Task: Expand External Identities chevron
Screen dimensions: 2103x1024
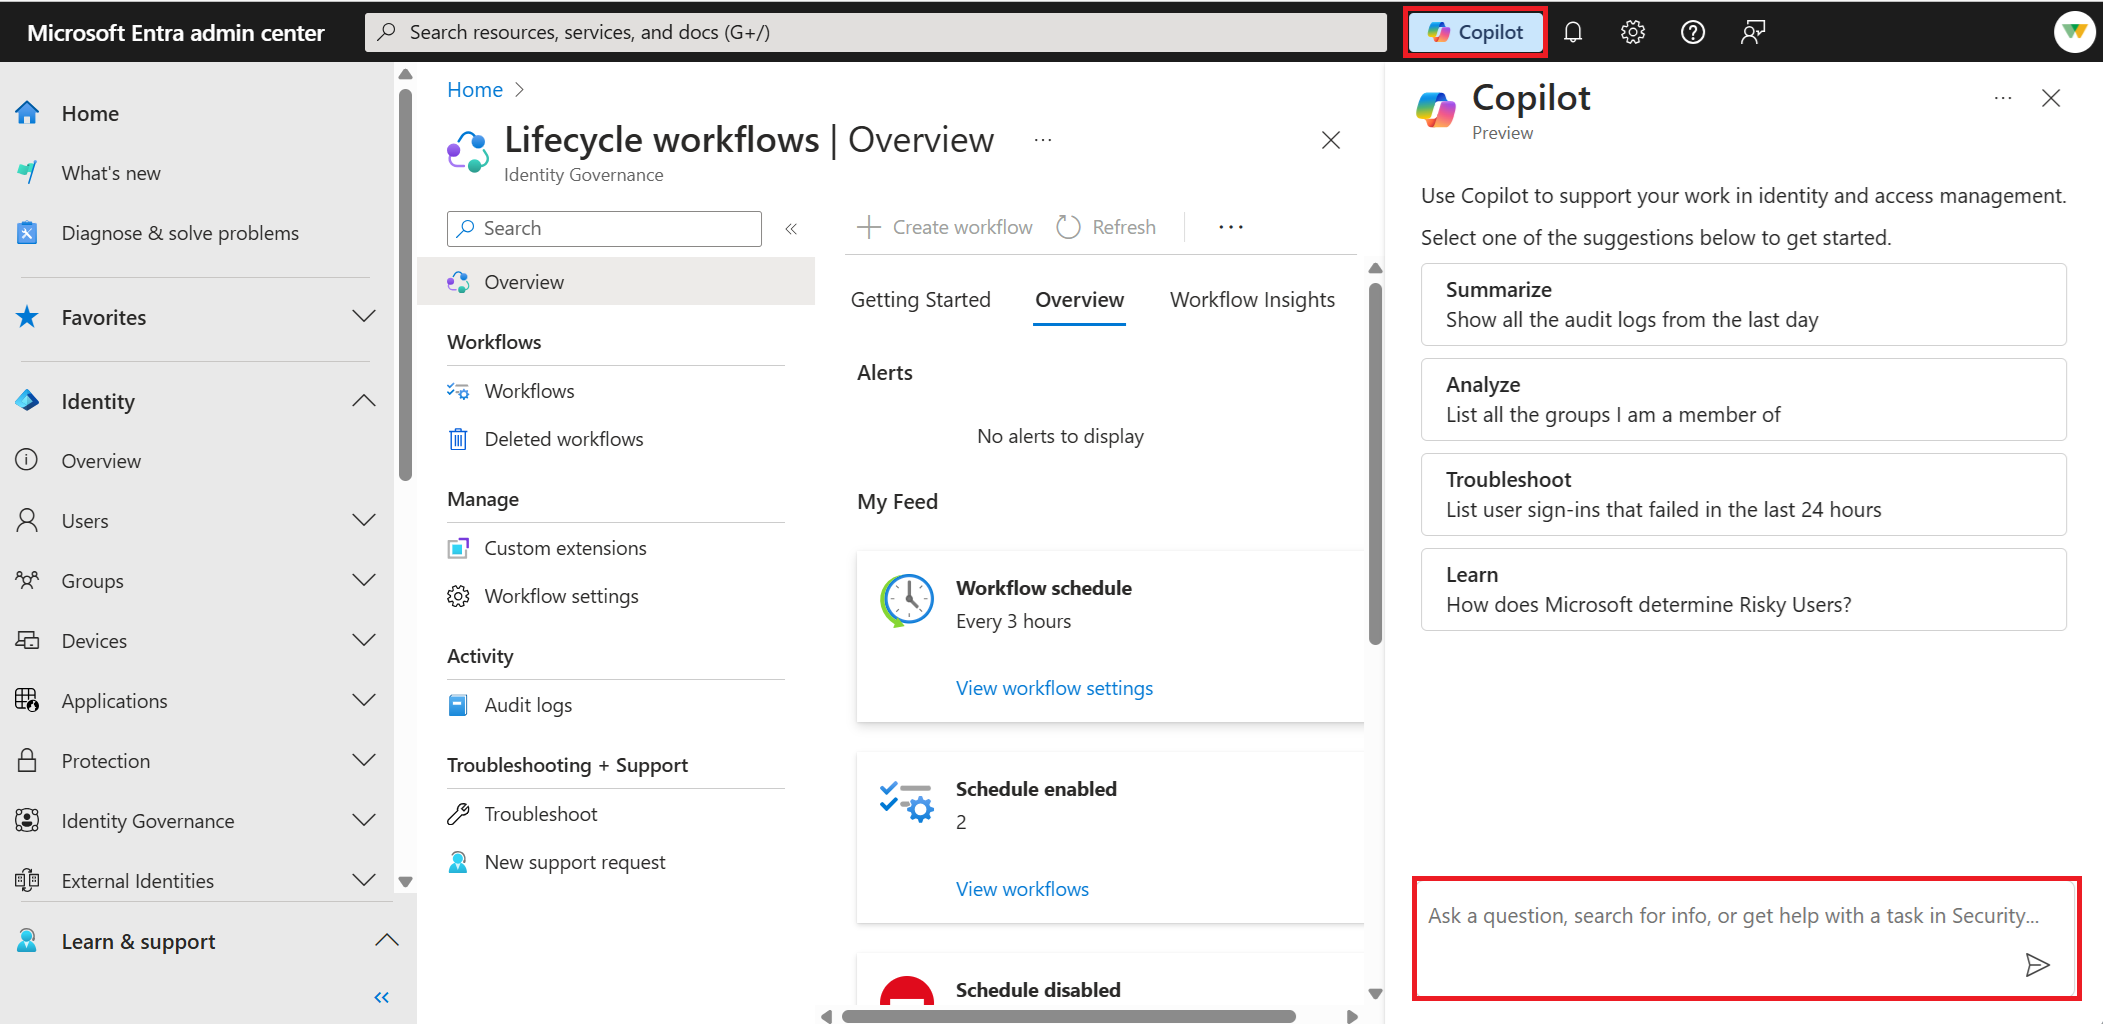Action: coord(364,880)
